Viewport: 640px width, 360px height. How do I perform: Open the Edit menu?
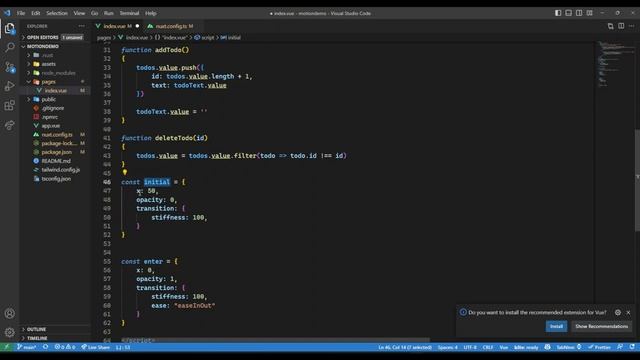pyautogui.click(x=36, y=13)
